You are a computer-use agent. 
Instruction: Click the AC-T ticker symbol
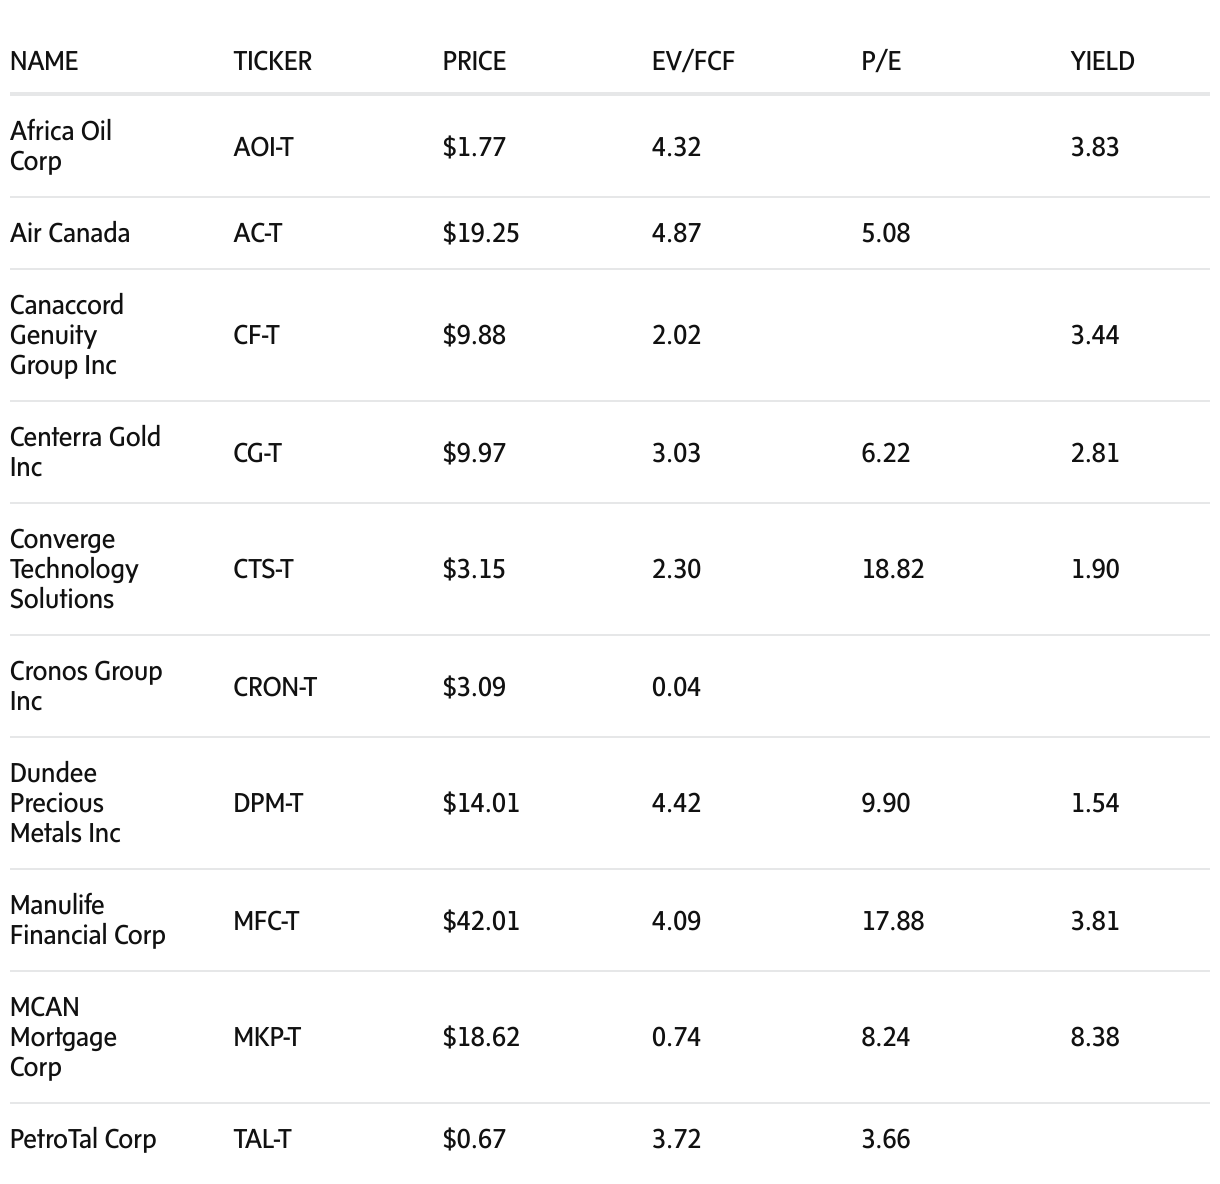258,233
